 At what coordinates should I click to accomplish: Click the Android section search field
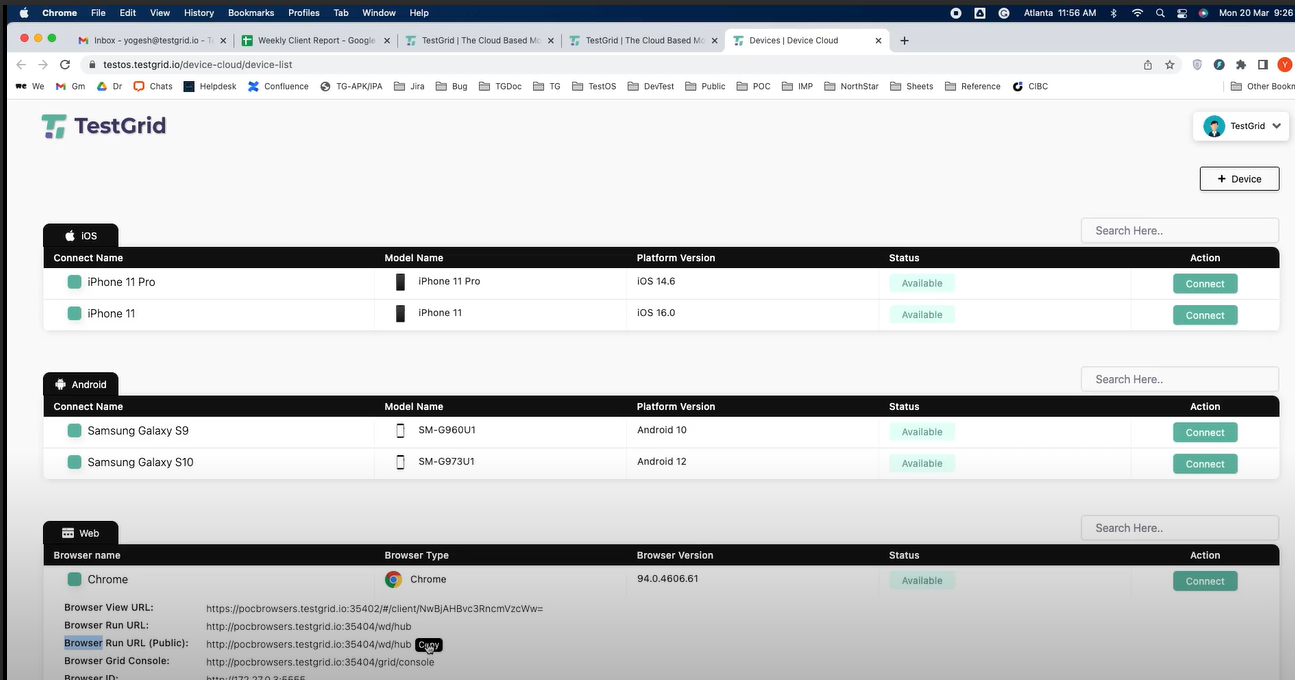(1179, 379)
